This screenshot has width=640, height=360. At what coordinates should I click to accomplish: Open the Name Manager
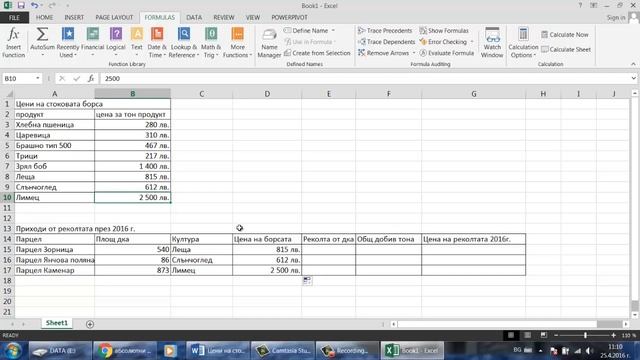pos(269,42)
